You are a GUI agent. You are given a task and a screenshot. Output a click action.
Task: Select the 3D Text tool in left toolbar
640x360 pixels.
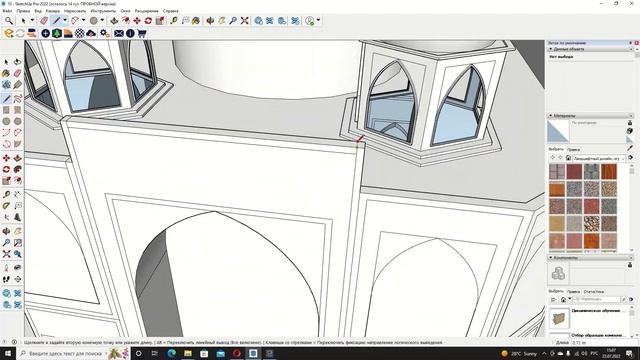pyautogui.click(x=18, y=218)
